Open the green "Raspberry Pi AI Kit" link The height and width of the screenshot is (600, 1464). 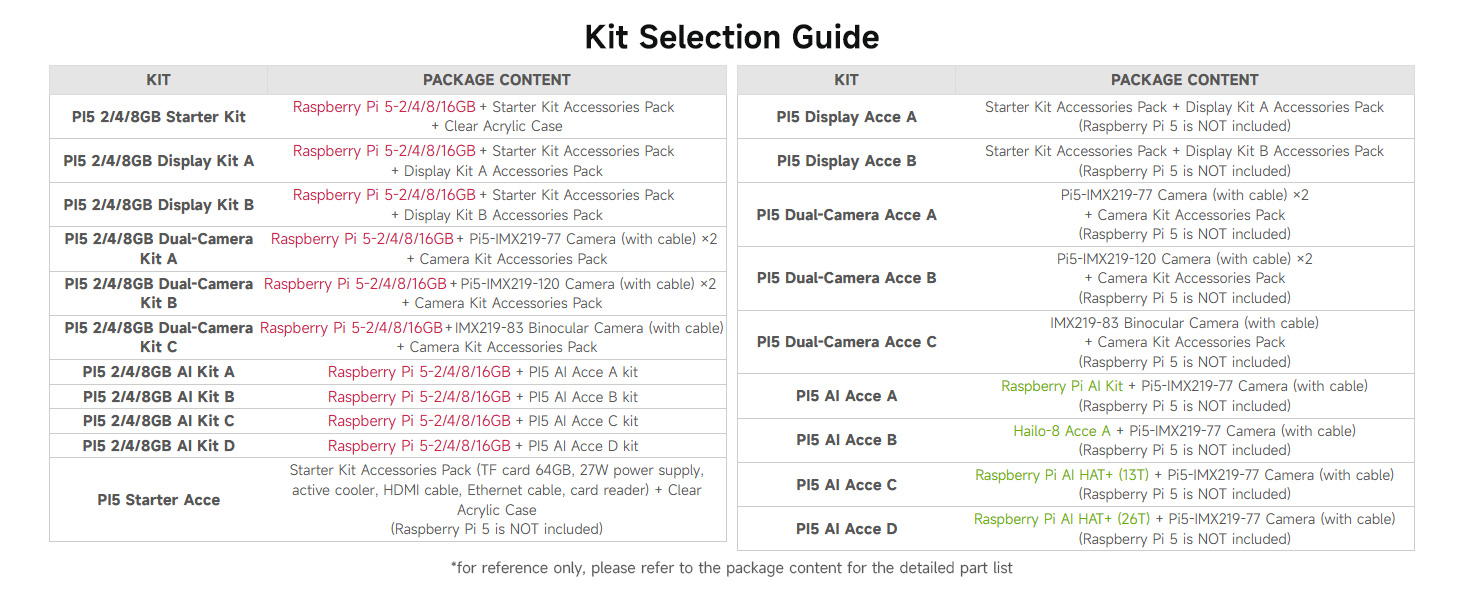[x=1062, y=386]
